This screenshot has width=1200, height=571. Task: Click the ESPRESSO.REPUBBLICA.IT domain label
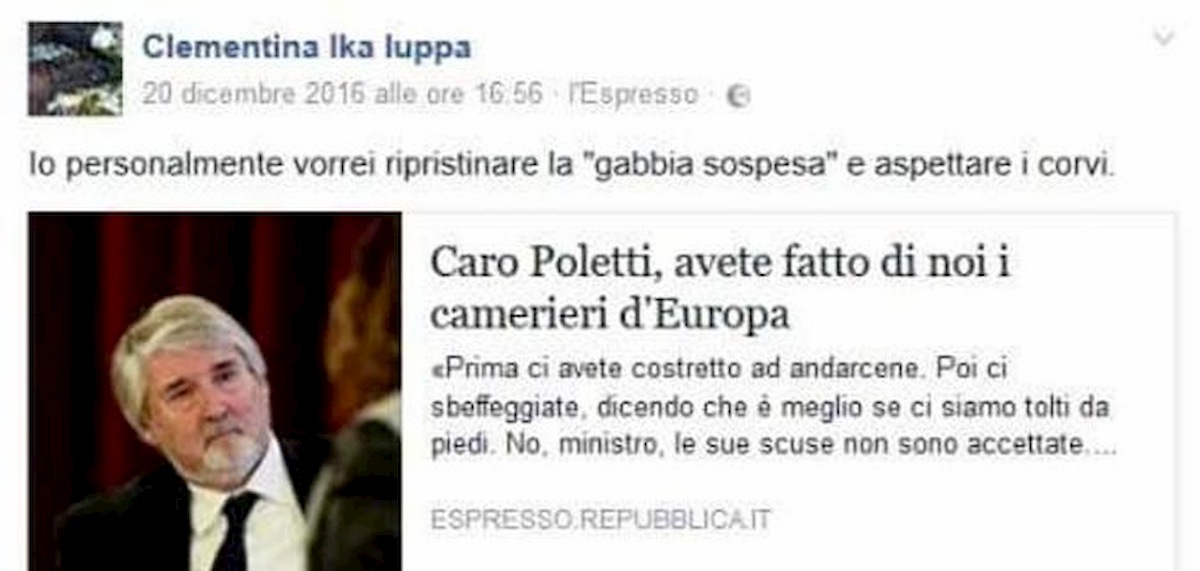click(601, 519)
